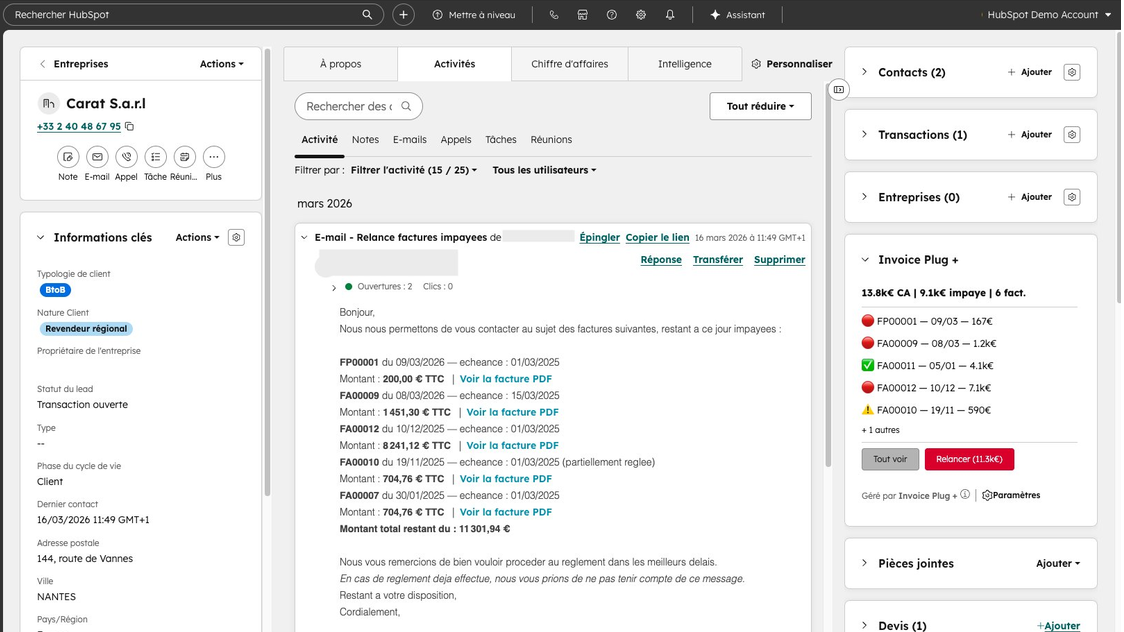This screenshot has width=1124, height=632.
Task: Open Filtrer l'activité (15 / 25) dropdown
Action: [414, 170]
